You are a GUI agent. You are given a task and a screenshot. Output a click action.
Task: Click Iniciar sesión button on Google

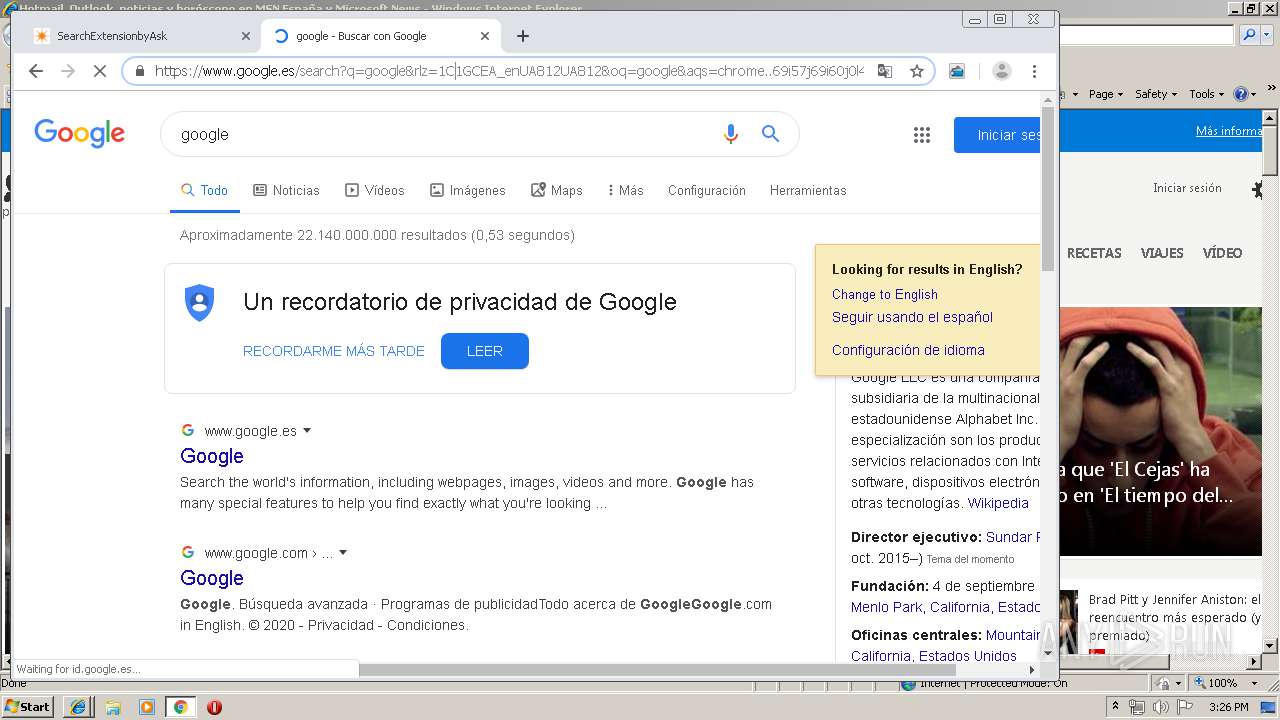point(997,135)
